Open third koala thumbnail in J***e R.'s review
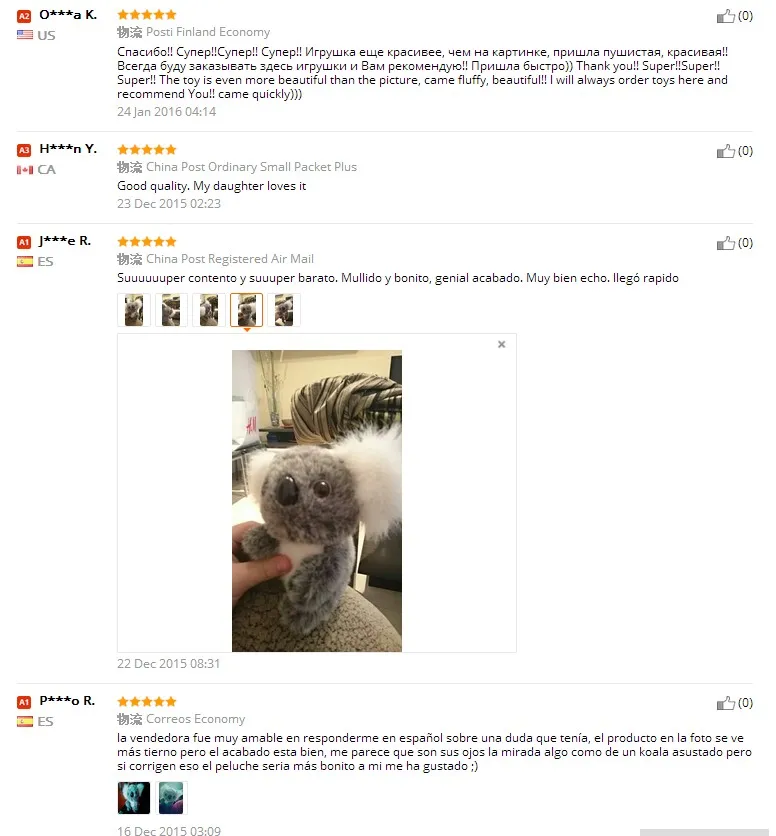776x836 pixels. point(209,310)
